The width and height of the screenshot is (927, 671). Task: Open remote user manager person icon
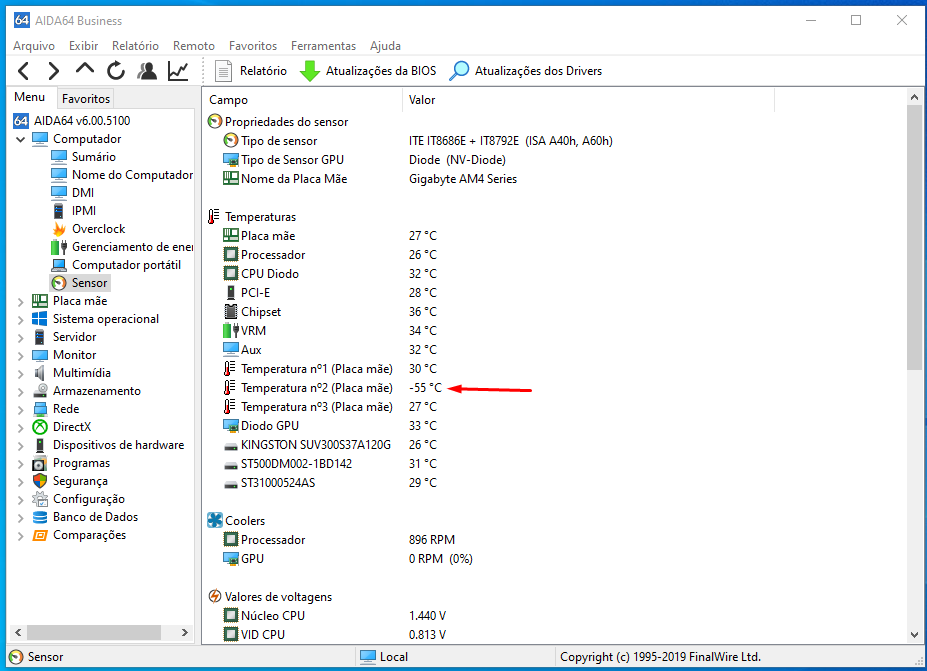tap(147, 71)
